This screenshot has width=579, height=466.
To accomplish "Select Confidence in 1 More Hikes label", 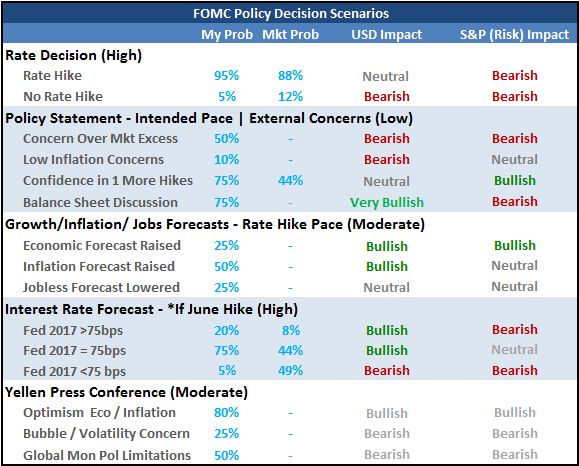I will pyautogui.click(x=108, y=181).
